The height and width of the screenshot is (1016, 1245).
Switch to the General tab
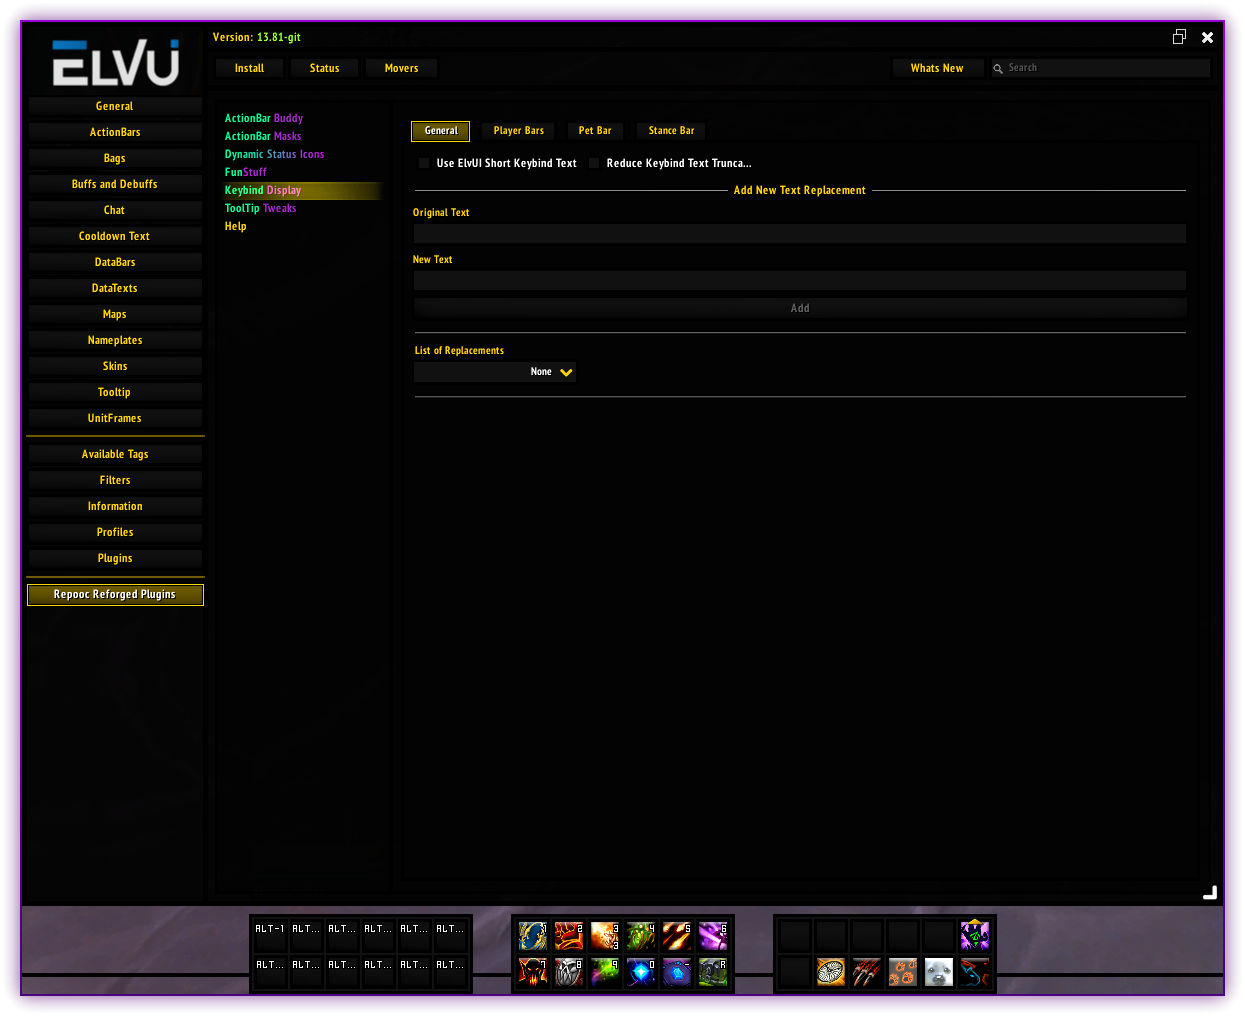pyautogui.click(x=441, y=131)
